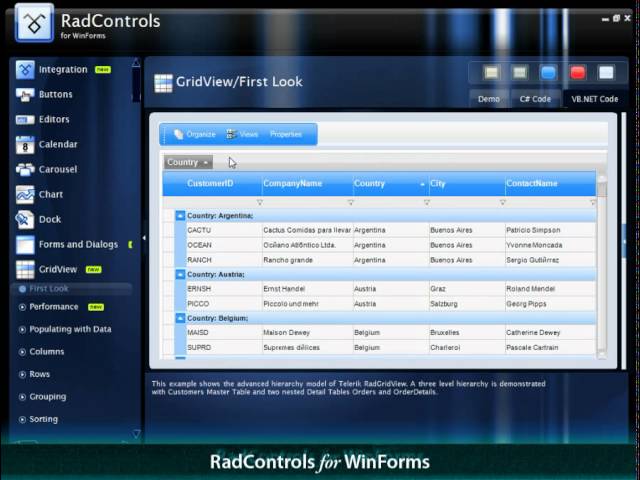The width and height of the screenshot is (640, 480).
Task: Click the Ernst Handel company cell
Action: 307,289
